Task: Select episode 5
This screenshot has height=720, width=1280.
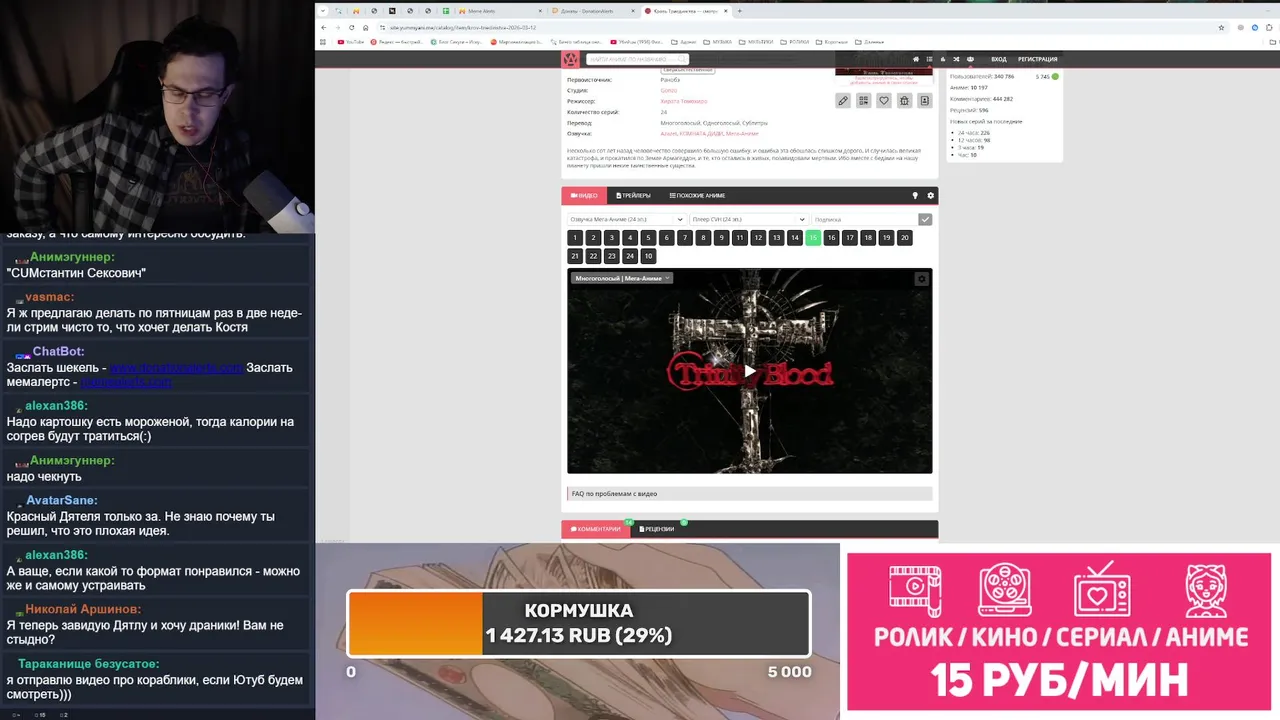Action: coord(648,238)
